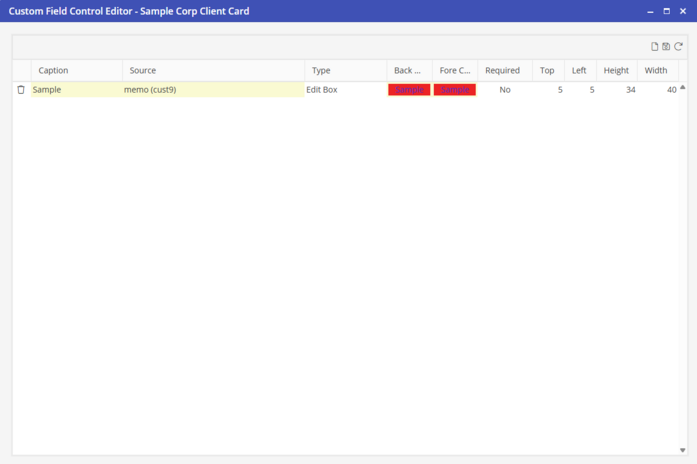Select the Width cell with value 40
Image resolution: width=697 pixels, height=464 pixels.
[x=657, y=90]
